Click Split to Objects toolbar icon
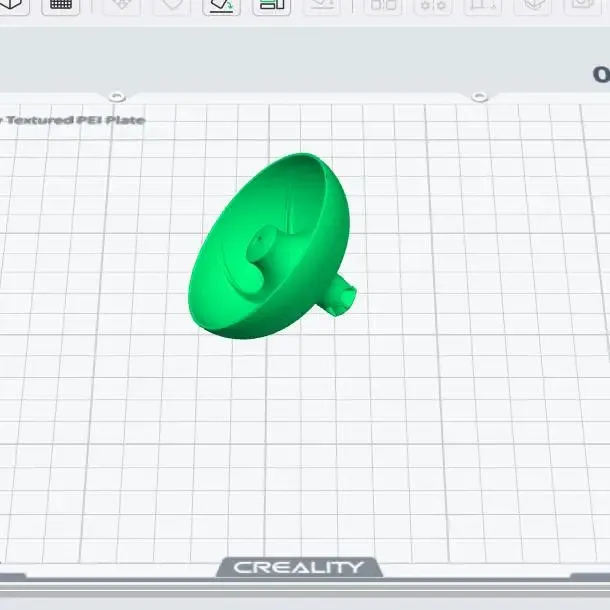The height and width of the screenshot is (610, 610). tap(383, 5)
